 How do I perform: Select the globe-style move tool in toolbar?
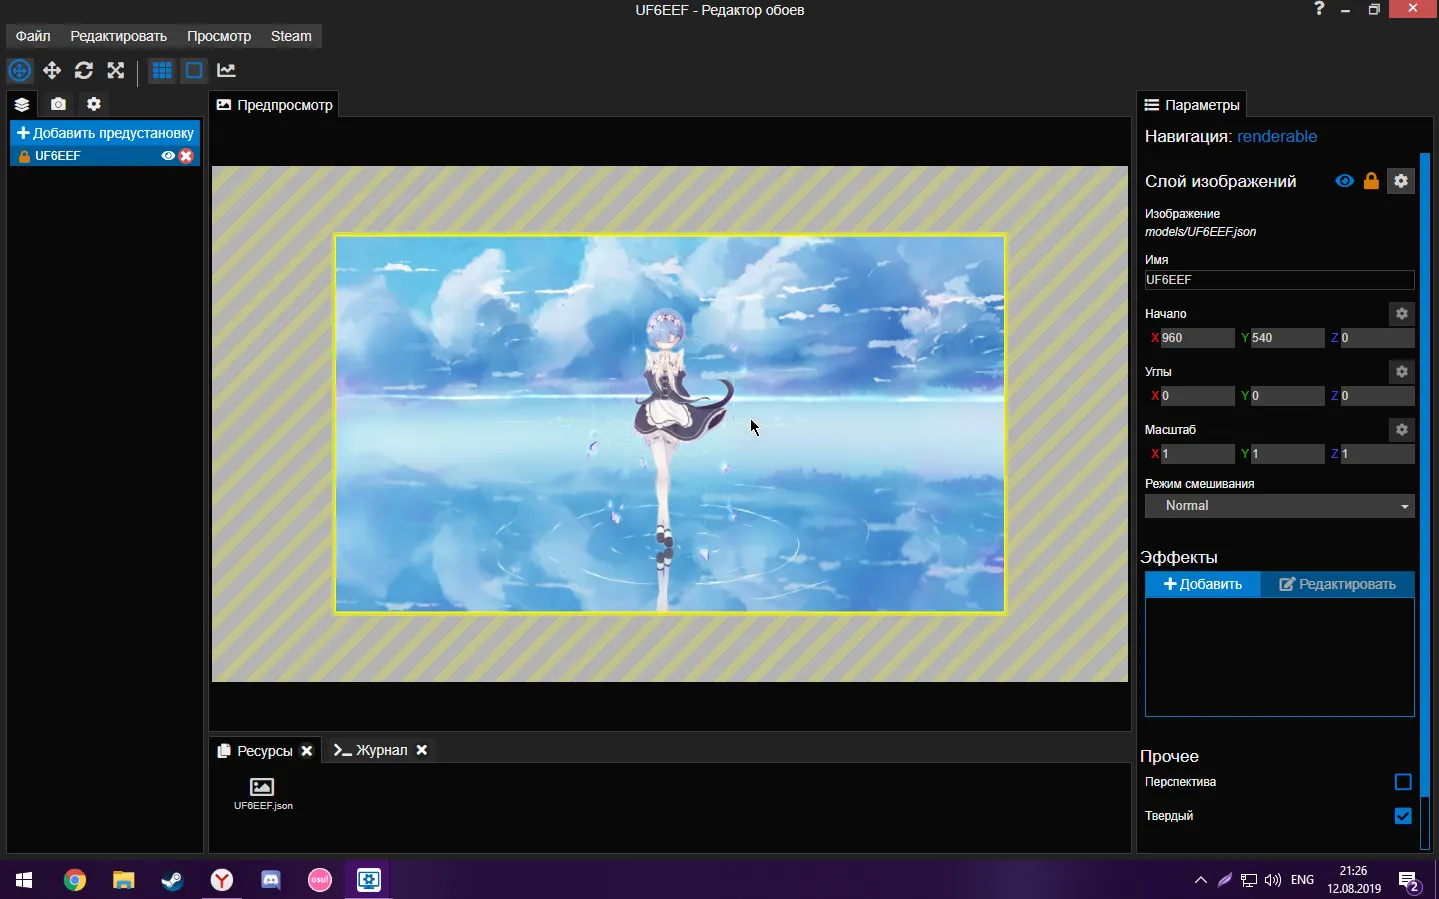pyautogui.click(x=19, y=70)
